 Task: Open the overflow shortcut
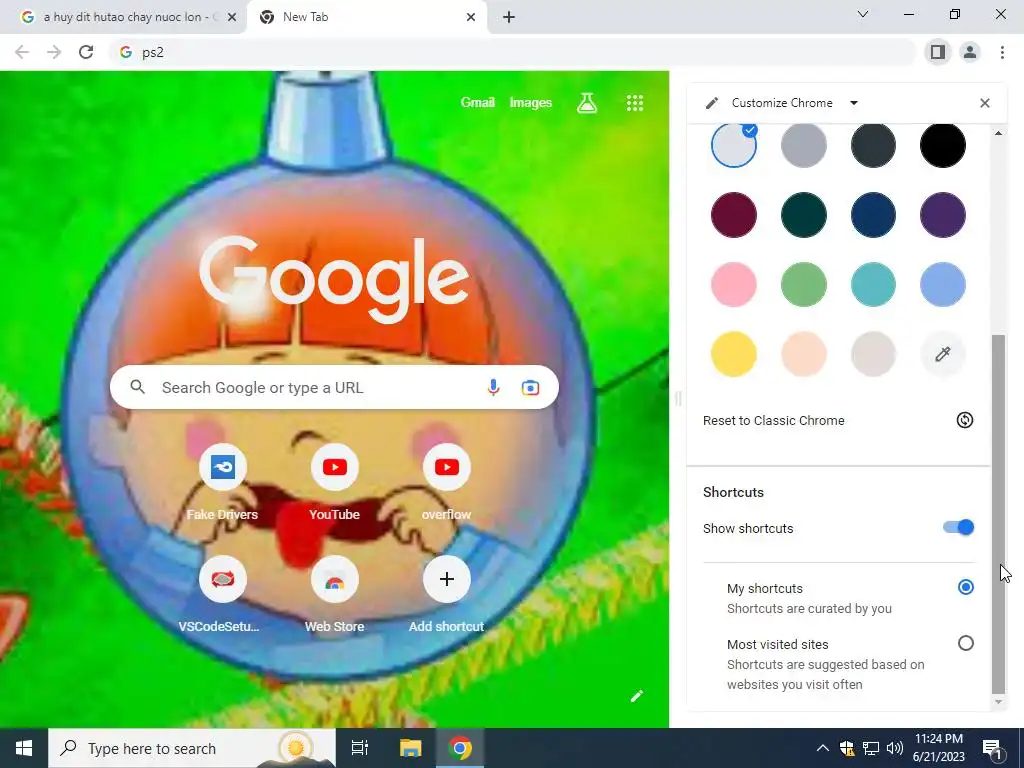point(447,467)
